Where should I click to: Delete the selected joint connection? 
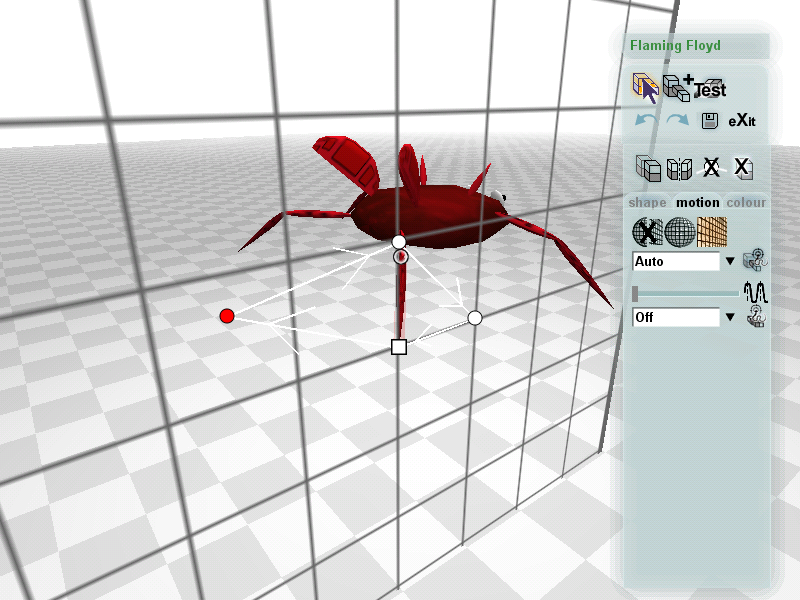711,167
